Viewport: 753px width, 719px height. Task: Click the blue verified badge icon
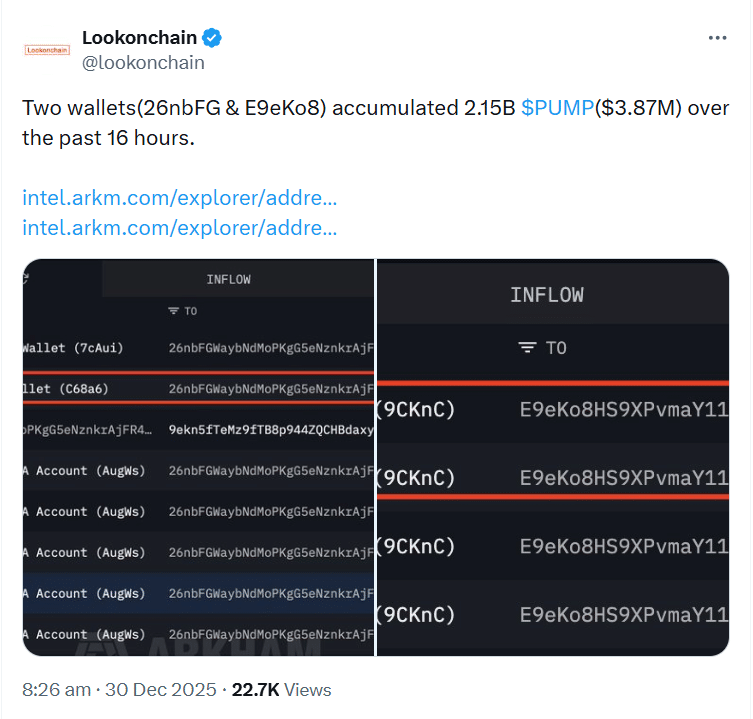212,38
